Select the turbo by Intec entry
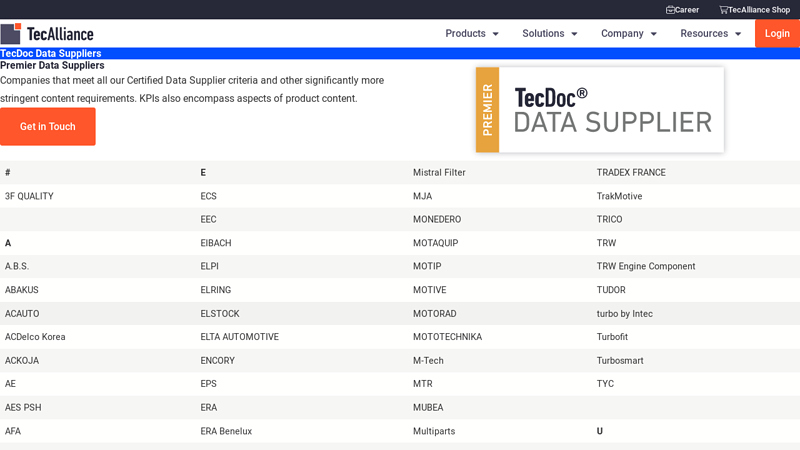800x450 pixels. point(624,314)
